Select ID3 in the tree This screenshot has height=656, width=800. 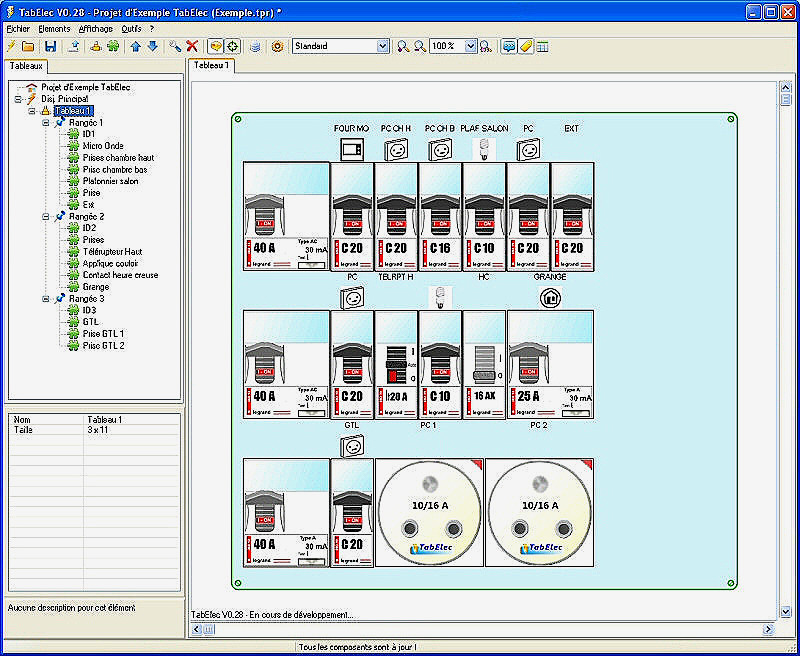(x=89, y=310)
